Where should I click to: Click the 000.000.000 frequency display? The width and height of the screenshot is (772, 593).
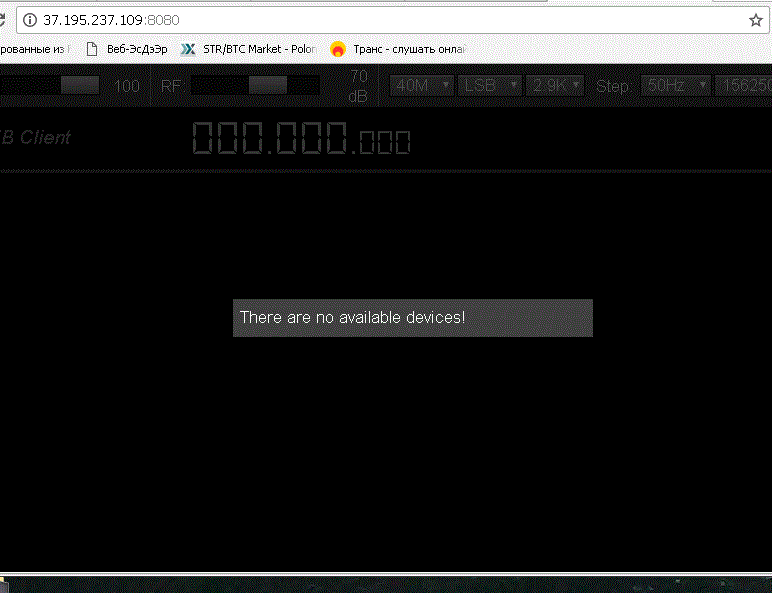tap(300, 139)
